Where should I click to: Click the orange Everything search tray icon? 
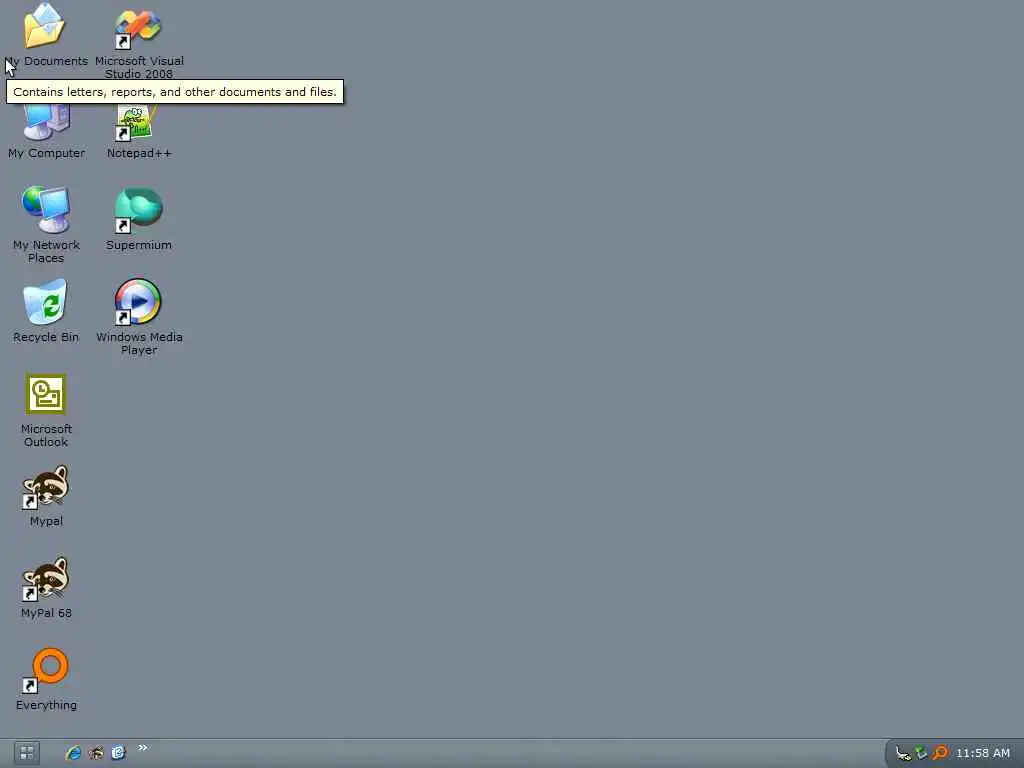click(940, 753)
